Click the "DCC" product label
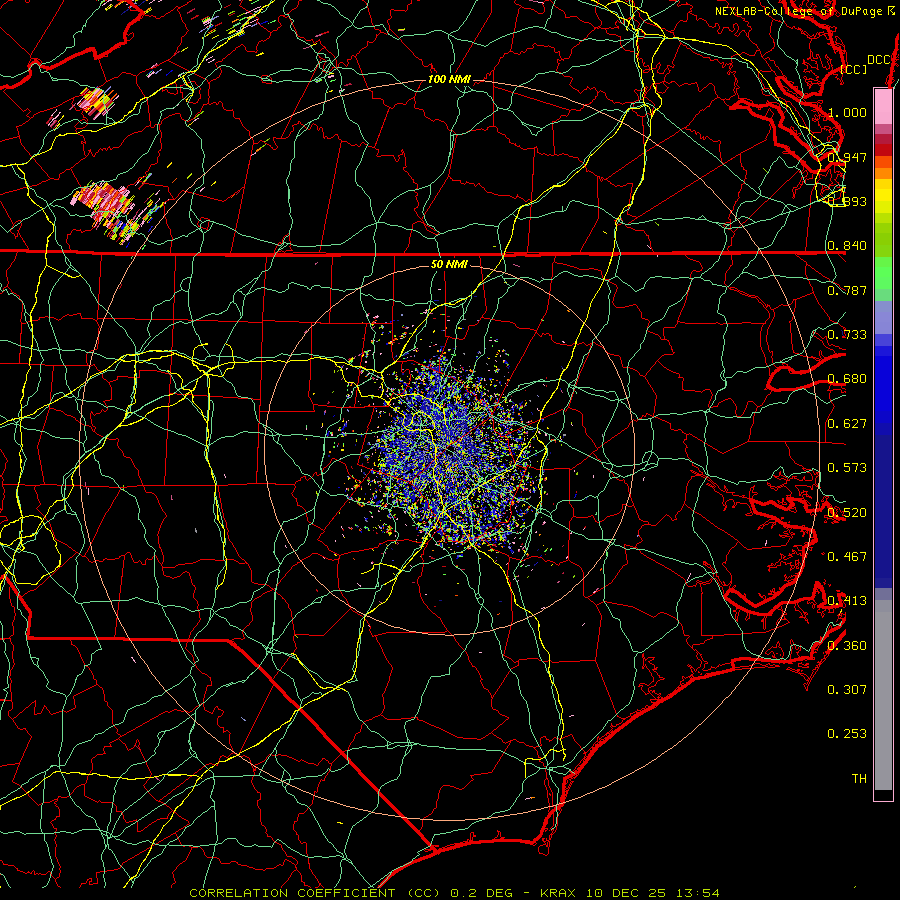The width and height of the screenshot is (900, 900). click(878, 60)
